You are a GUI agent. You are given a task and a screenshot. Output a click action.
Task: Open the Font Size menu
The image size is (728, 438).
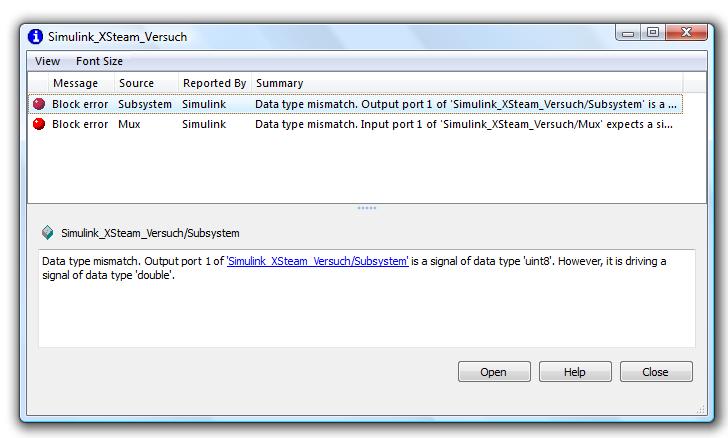tap(99, 61)
